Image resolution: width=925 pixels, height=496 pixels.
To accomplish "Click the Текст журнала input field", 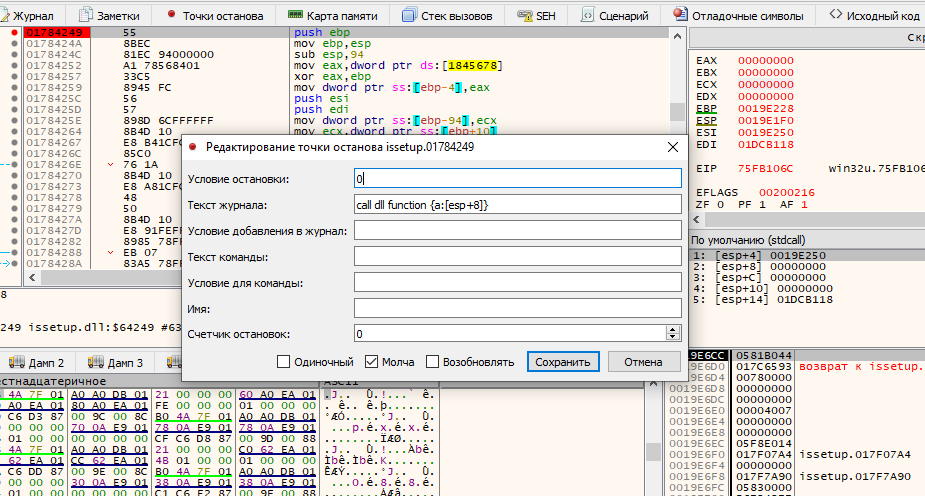I will [517, 204].
